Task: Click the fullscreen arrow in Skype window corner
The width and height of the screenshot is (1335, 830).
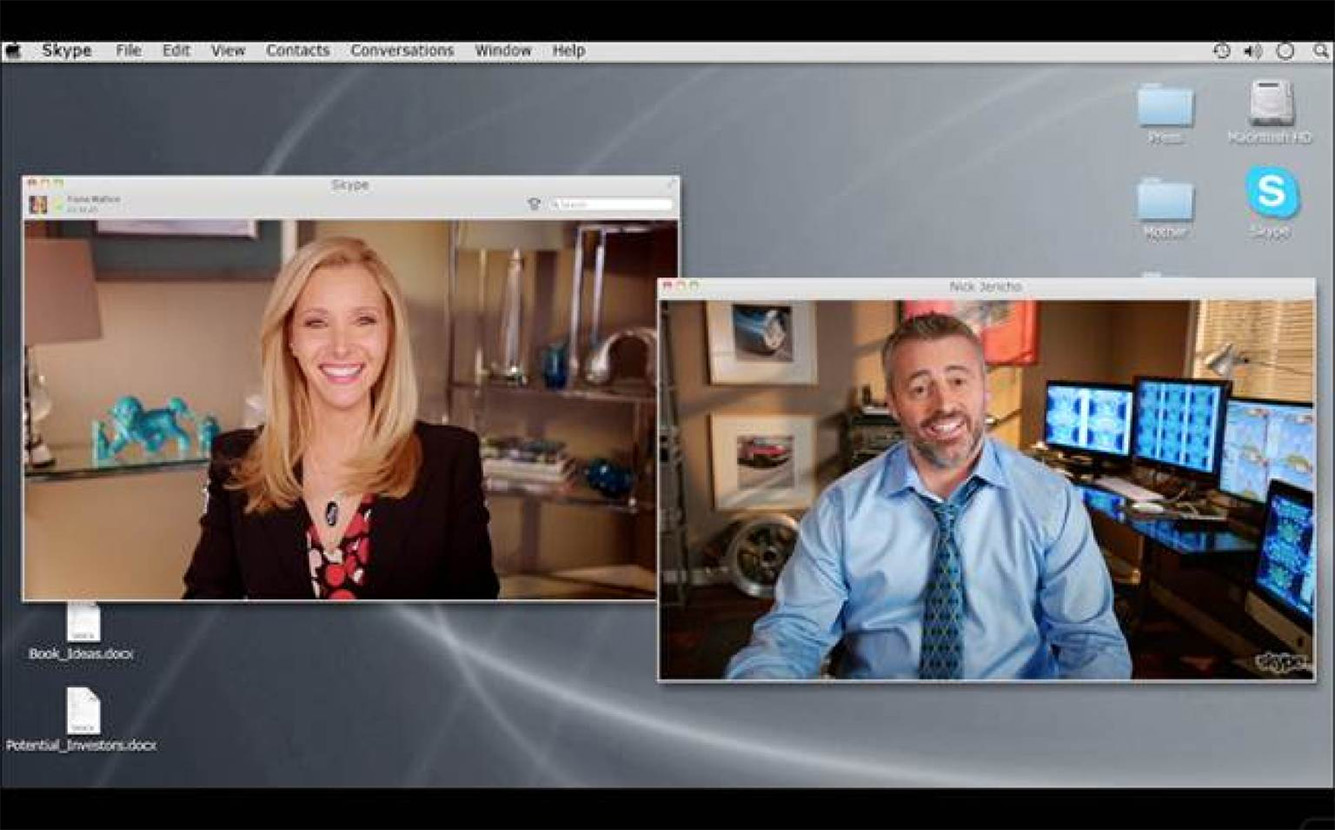Action: coord(671,184)
